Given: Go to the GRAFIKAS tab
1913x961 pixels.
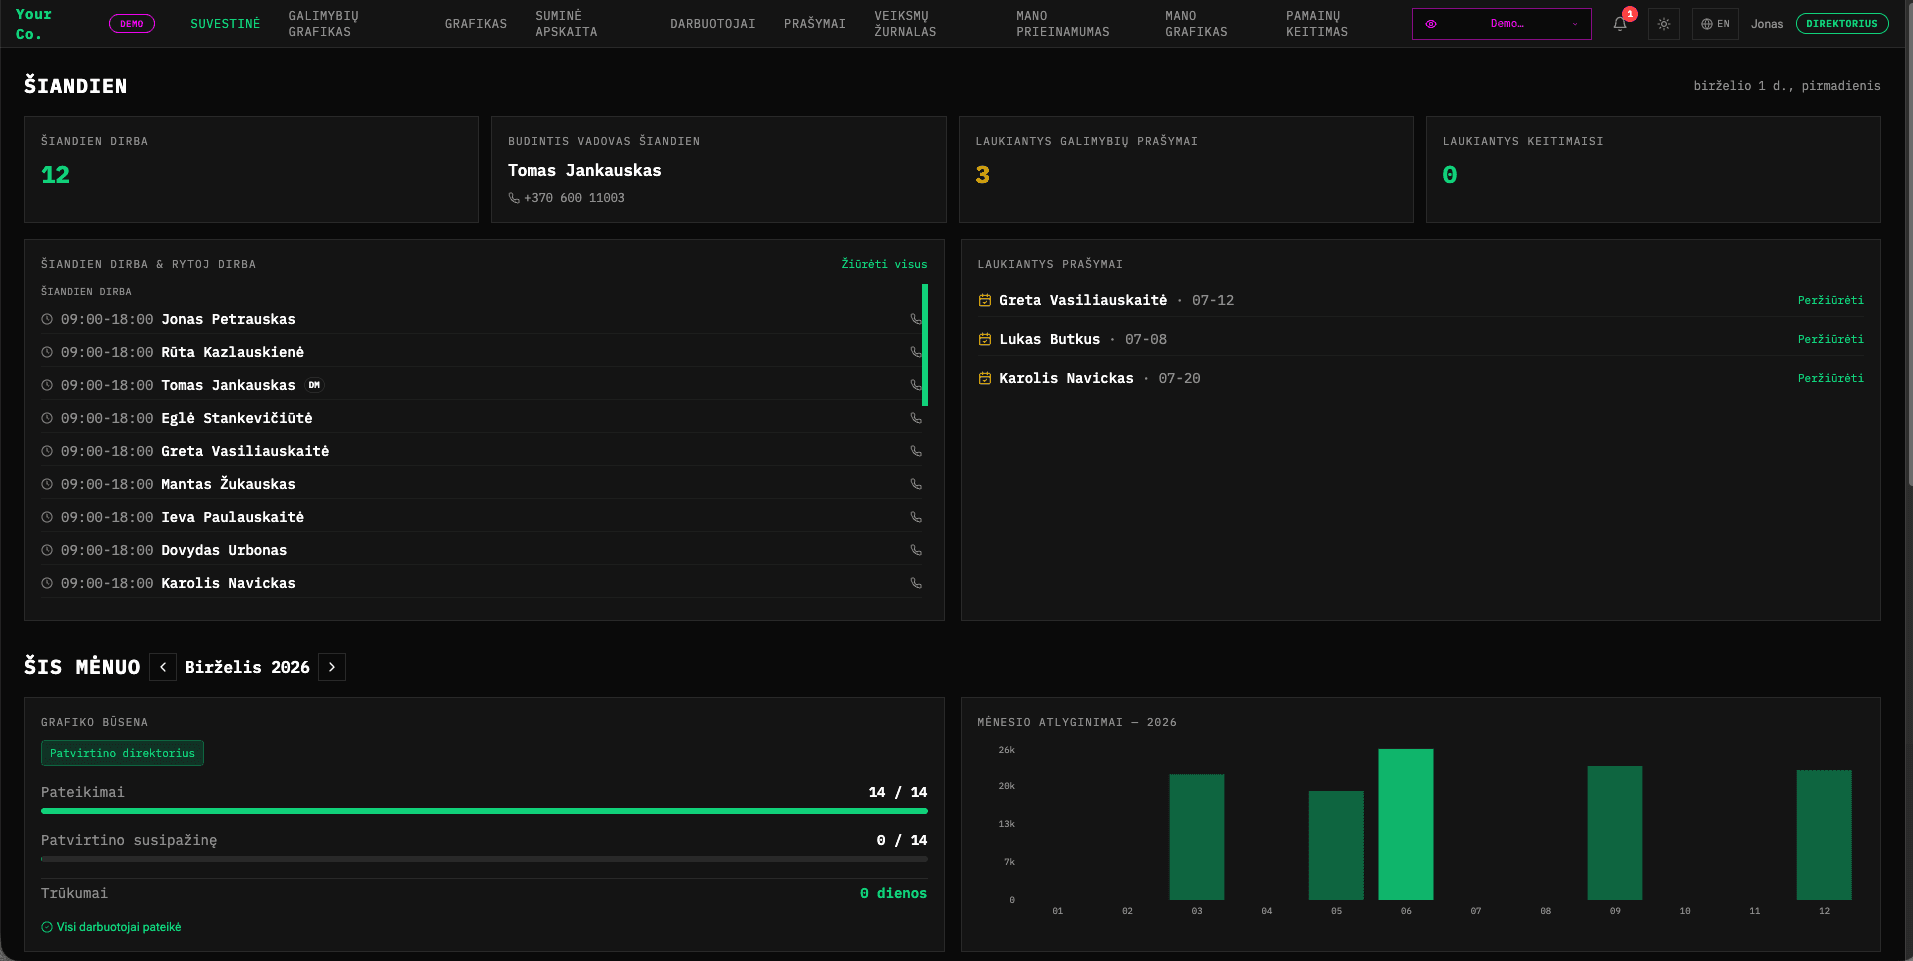Looking at the screenshot, I should click(x=476, y=24).
